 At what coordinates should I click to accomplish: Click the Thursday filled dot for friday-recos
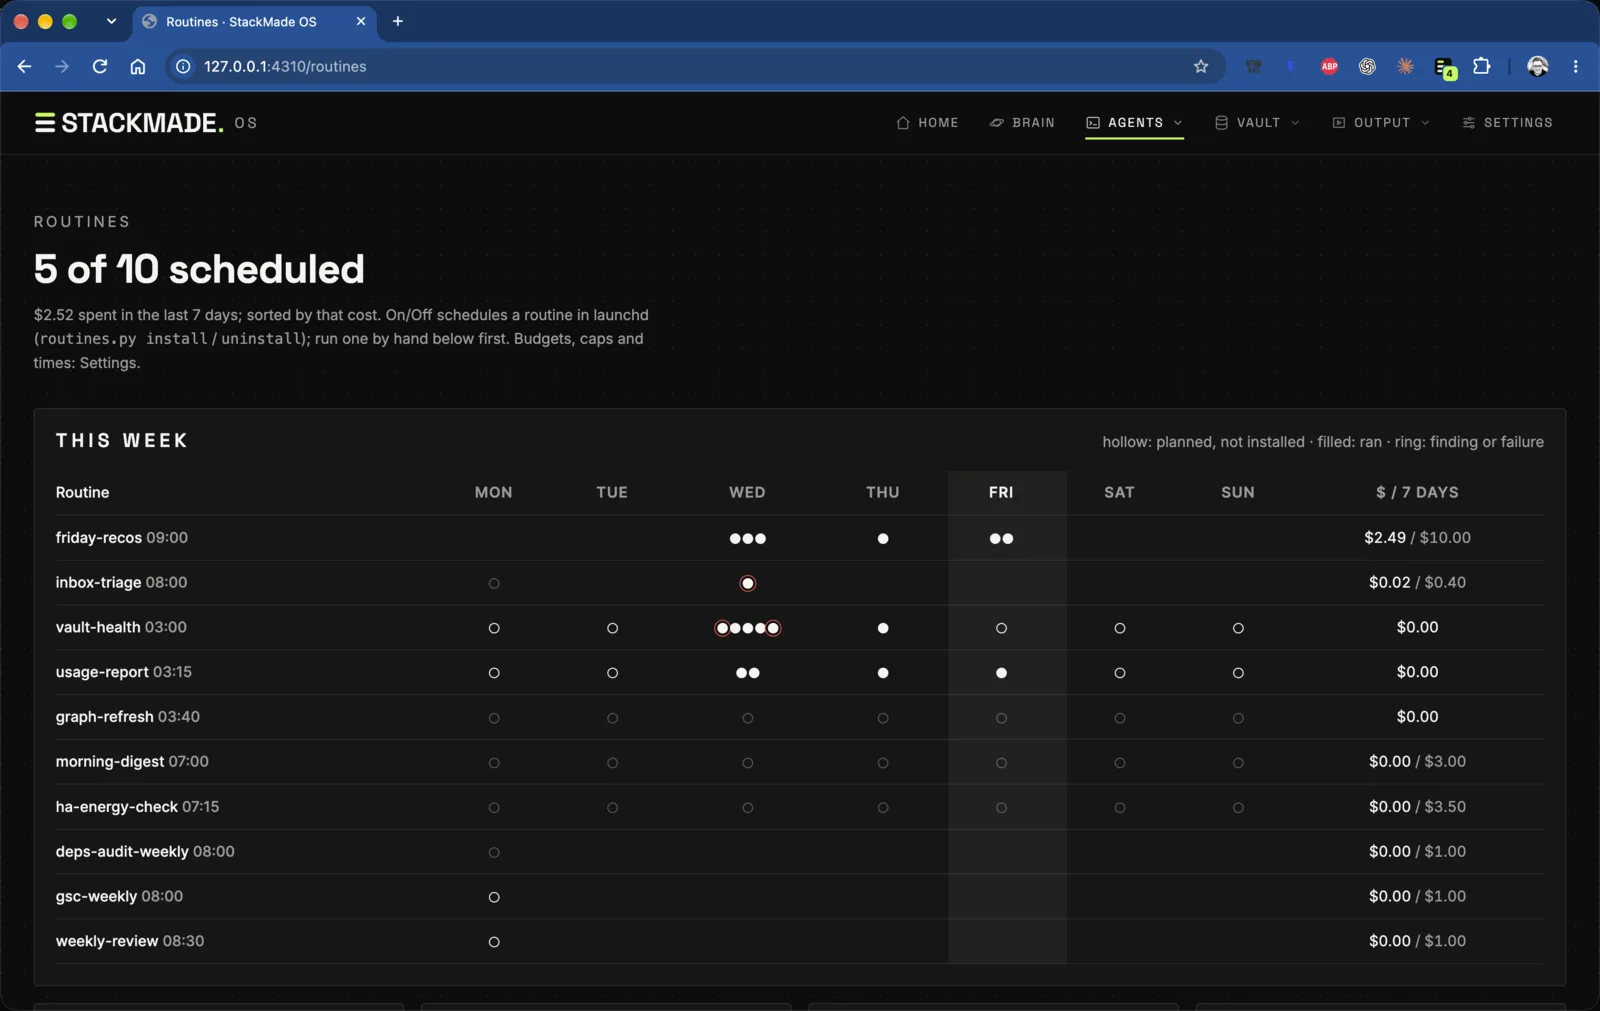[883, 538]
